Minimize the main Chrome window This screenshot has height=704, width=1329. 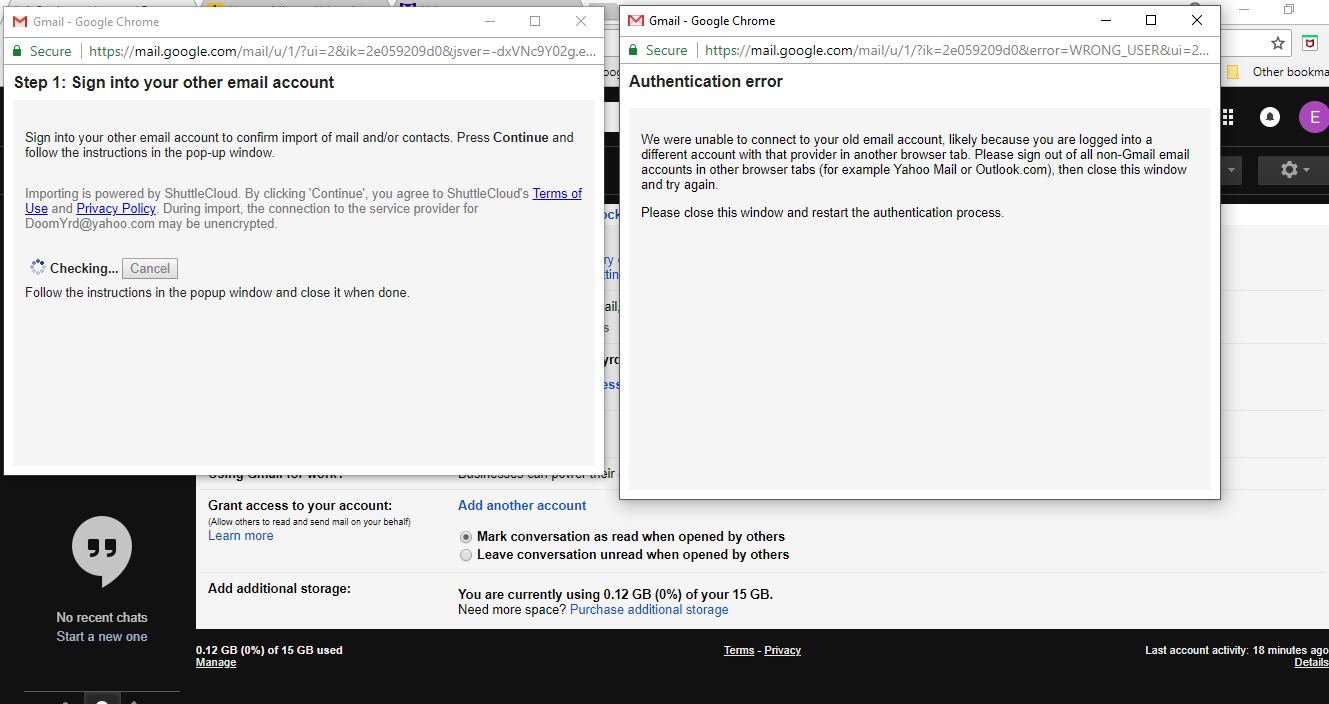(1243, 9)
